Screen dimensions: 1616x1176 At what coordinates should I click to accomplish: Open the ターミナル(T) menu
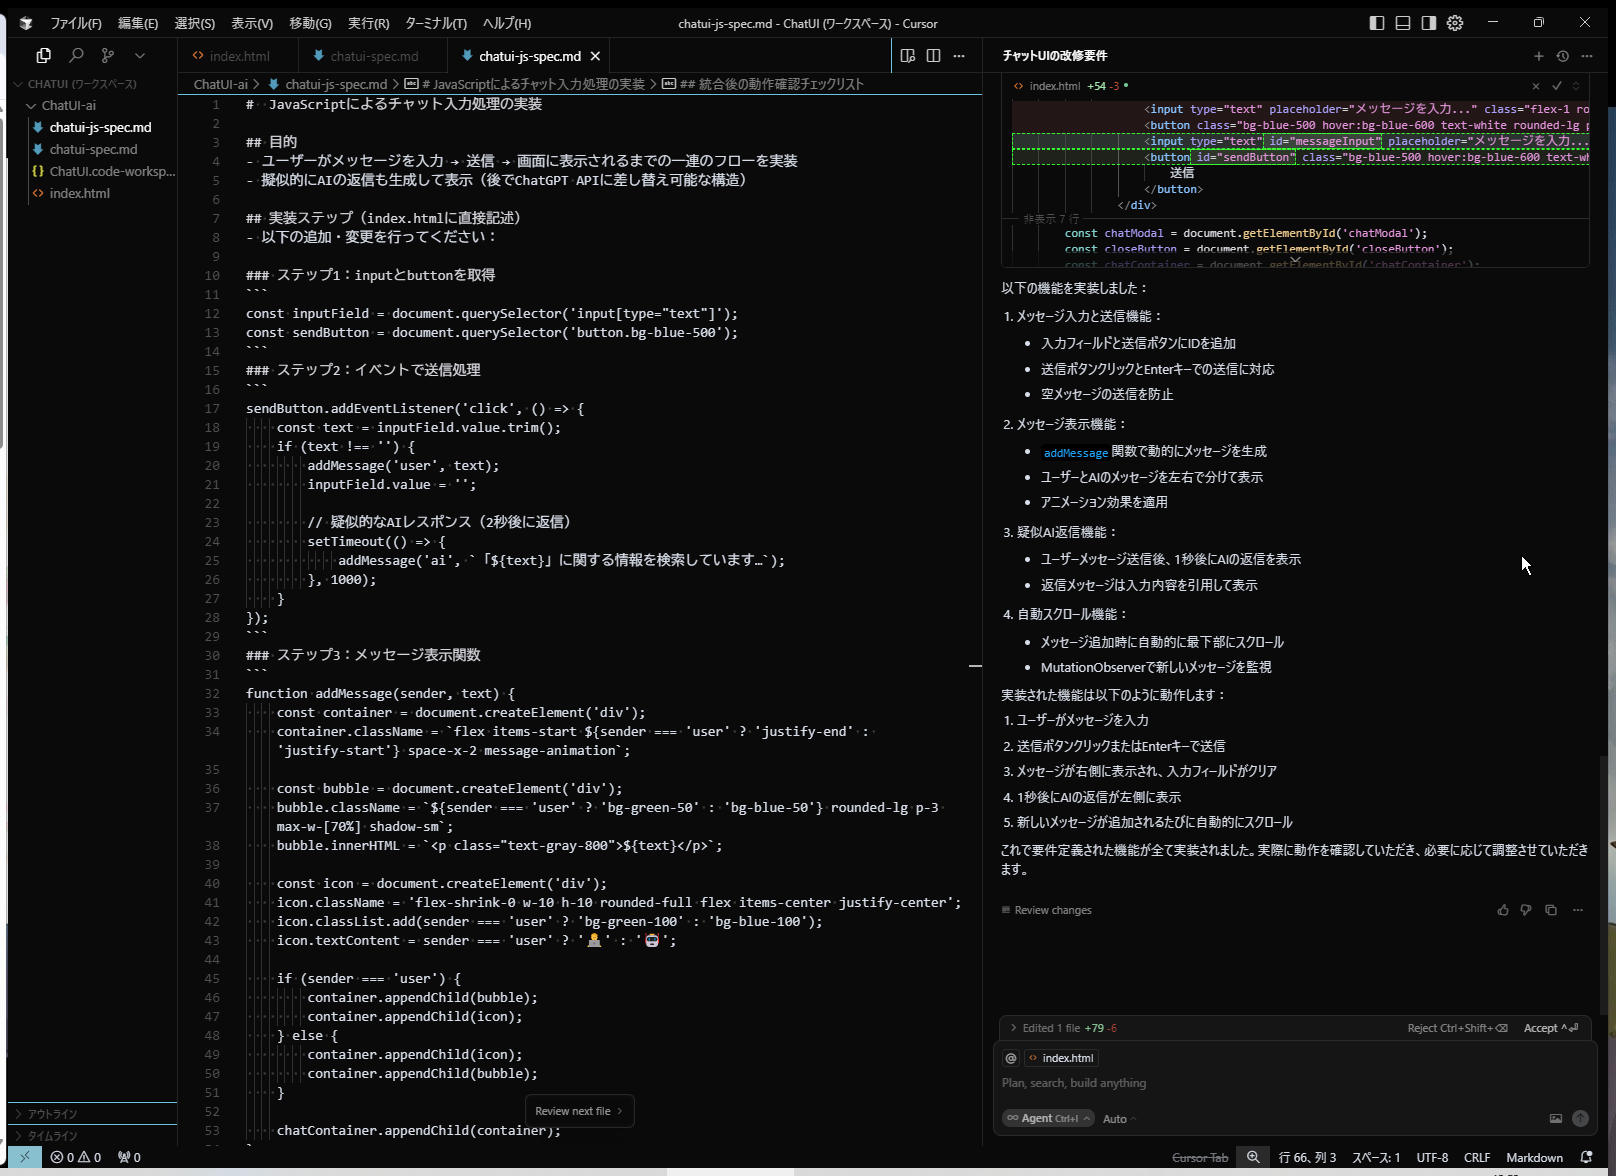[435, 23]
